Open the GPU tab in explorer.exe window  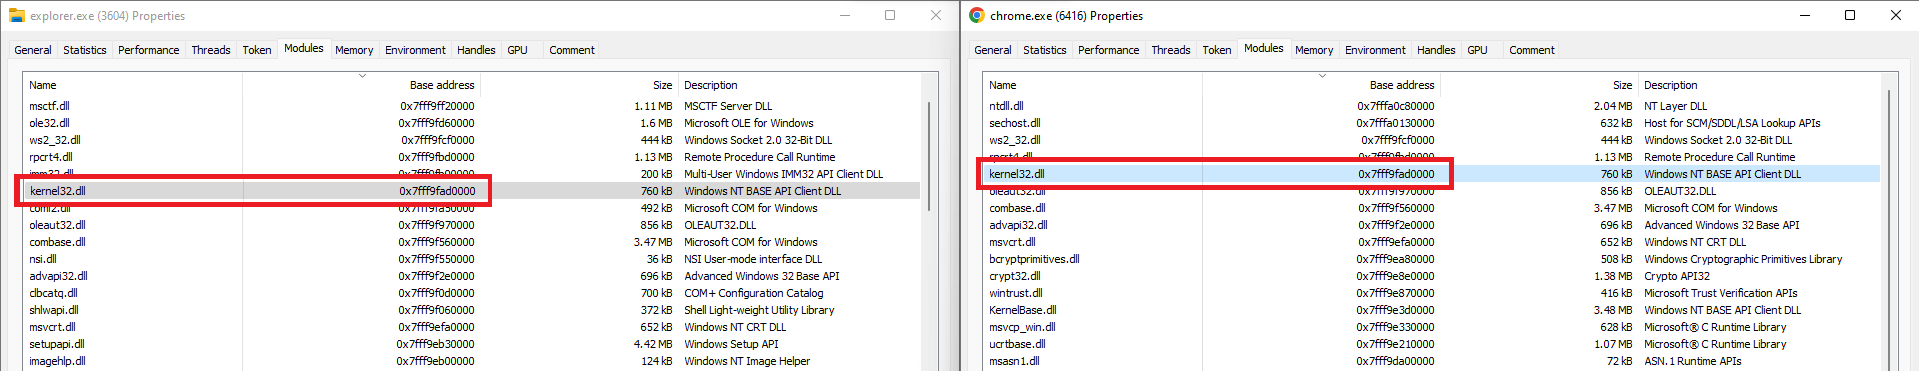(517, 50)
